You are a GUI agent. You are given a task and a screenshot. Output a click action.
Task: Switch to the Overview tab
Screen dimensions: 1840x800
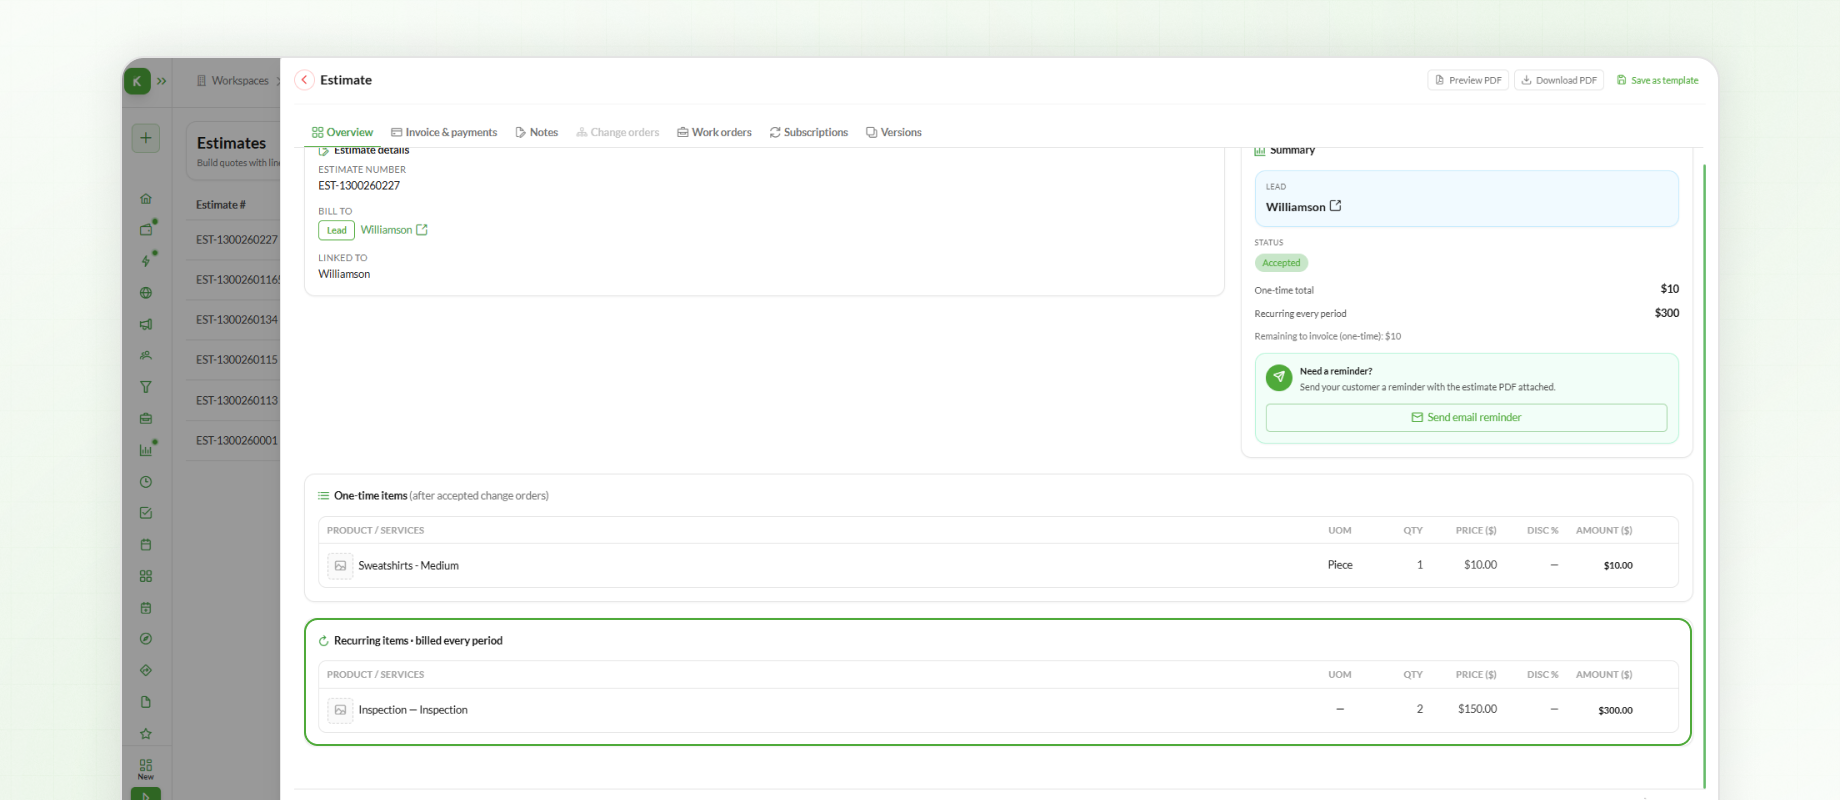(x=342, y=132)
